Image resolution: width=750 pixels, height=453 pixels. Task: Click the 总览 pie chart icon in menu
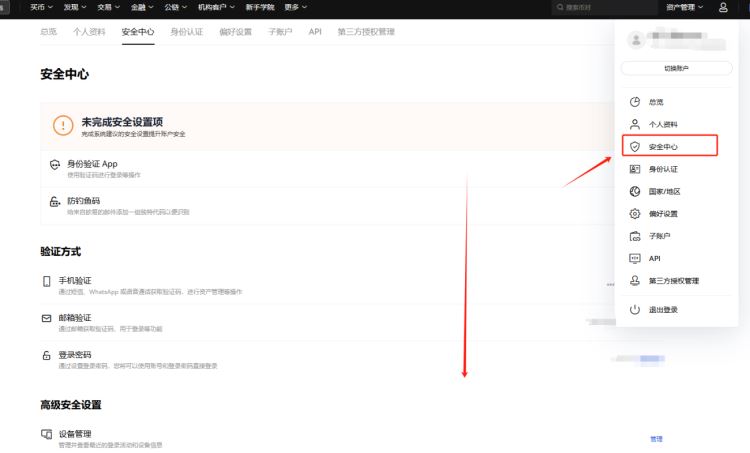point(634,102)
